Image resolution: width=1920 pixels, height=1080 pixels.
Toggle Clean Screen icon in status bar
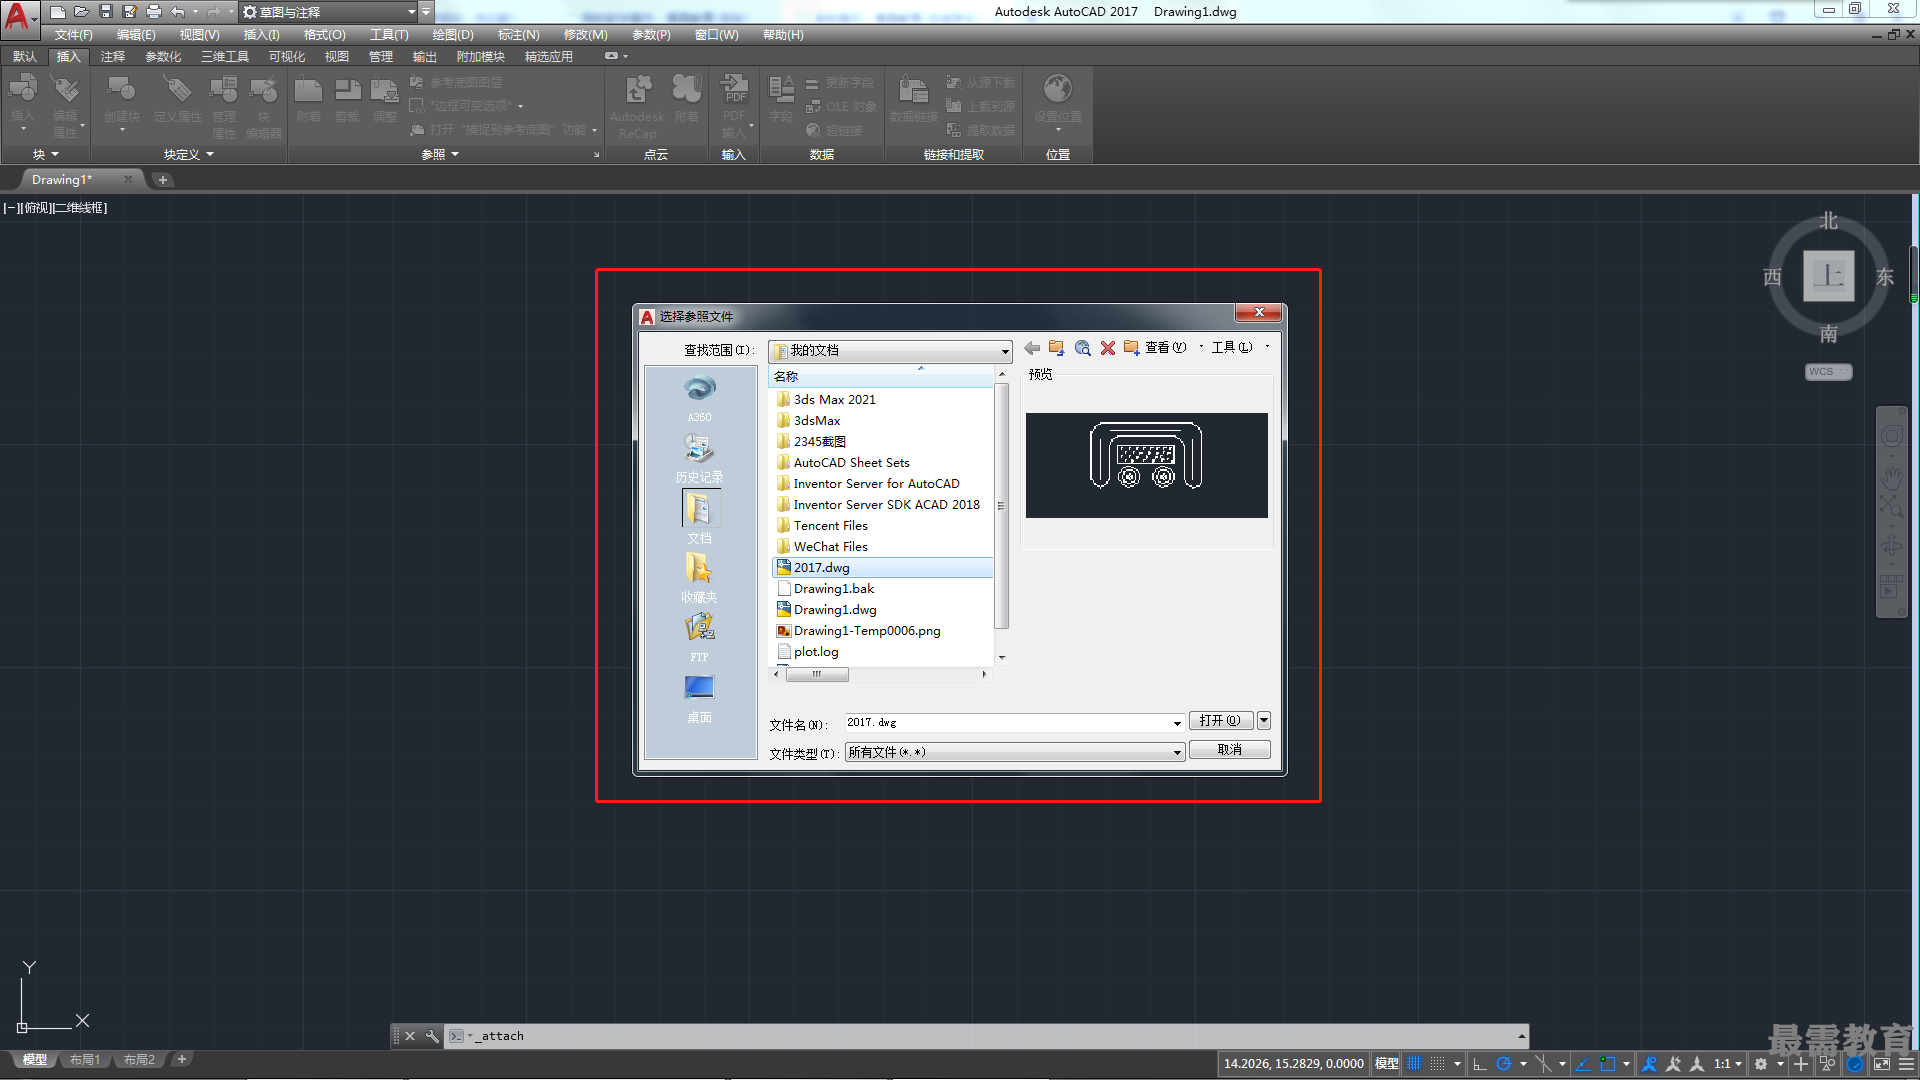(x=1882, y=1064)
